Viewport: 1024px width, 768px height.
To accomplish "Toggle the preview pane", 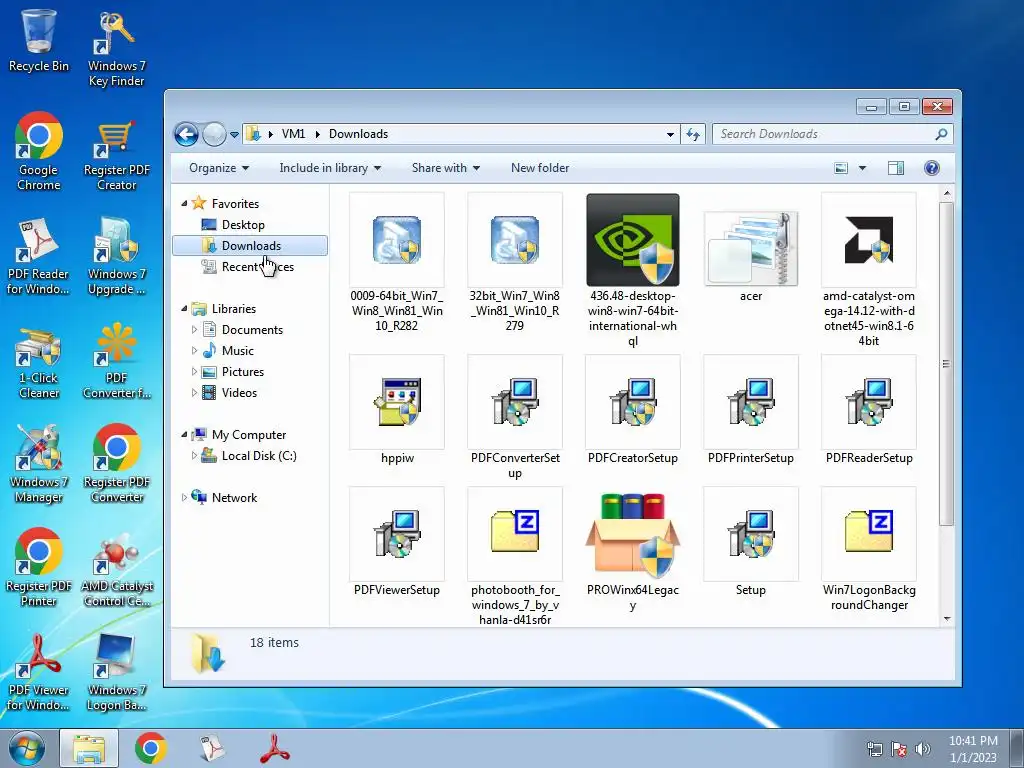I will click(x=896, y=168).
